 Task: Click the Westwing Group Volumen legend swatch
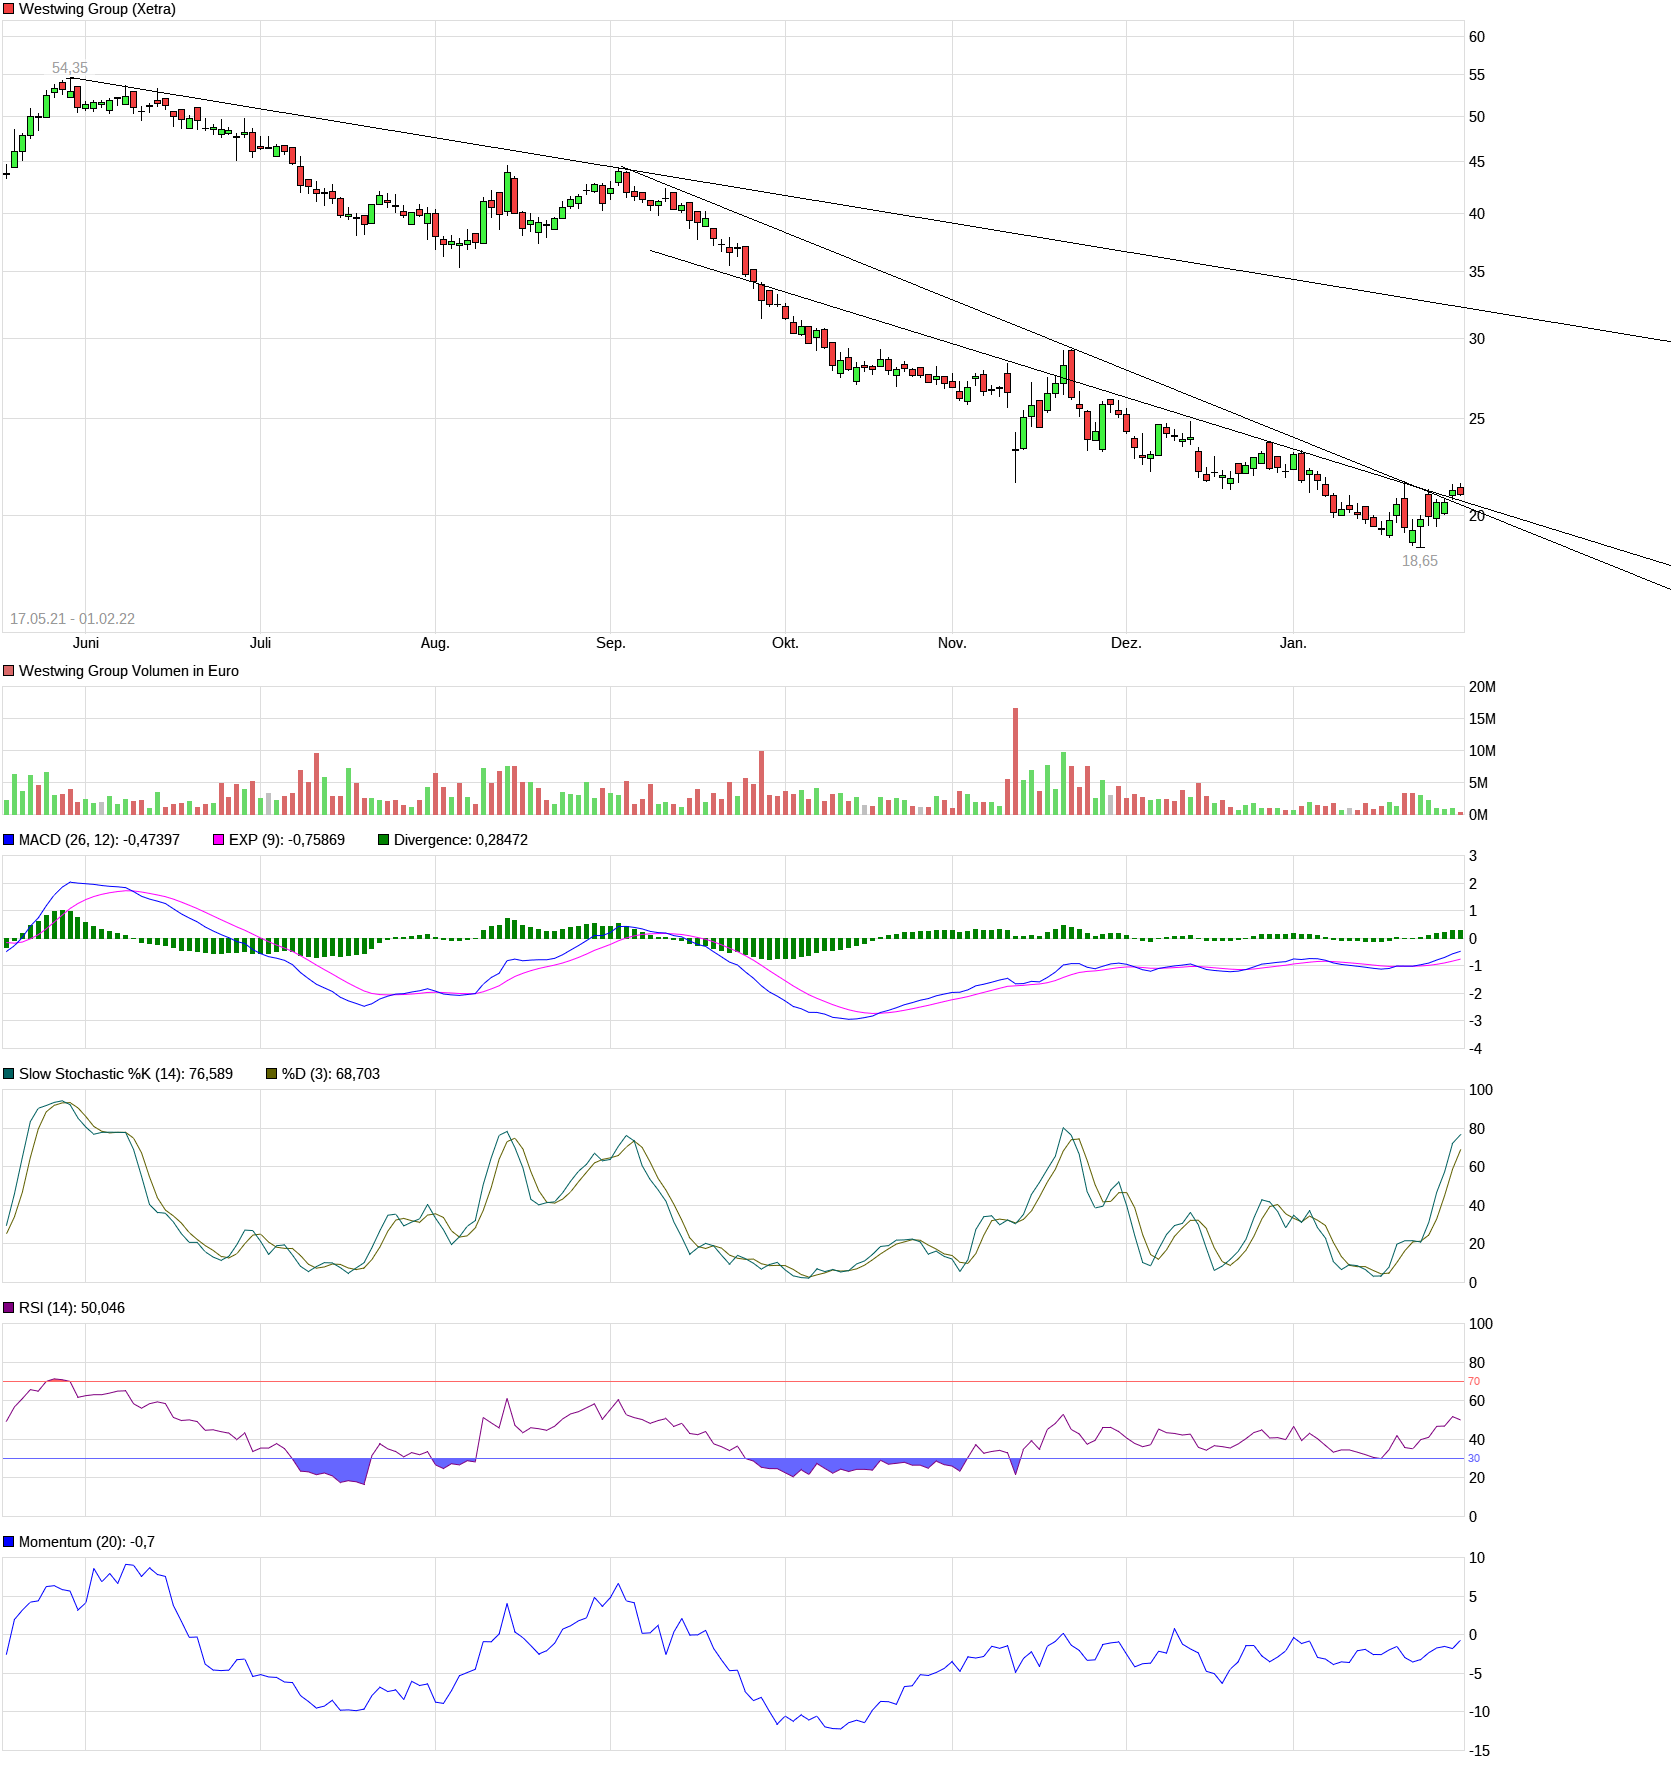coord(9,671)
